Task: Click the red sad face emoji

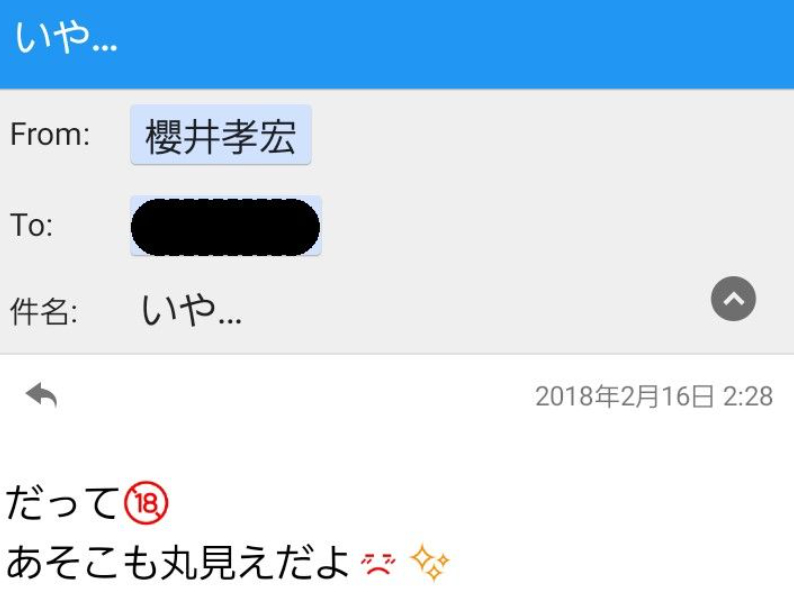Action: coord(378,564)
